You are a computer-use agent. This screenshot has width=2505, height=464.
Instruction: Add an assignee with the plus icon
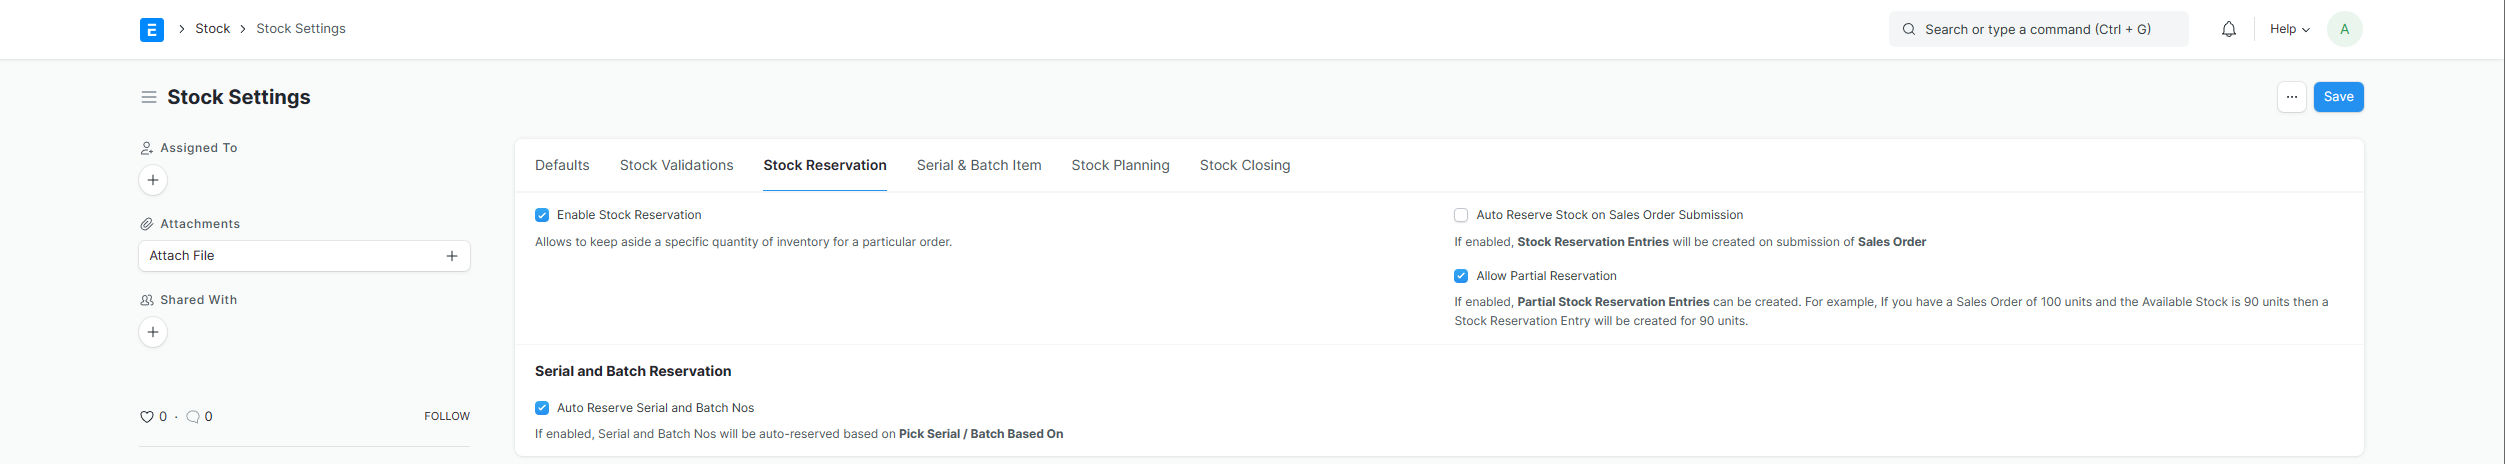tap(153, 180)
